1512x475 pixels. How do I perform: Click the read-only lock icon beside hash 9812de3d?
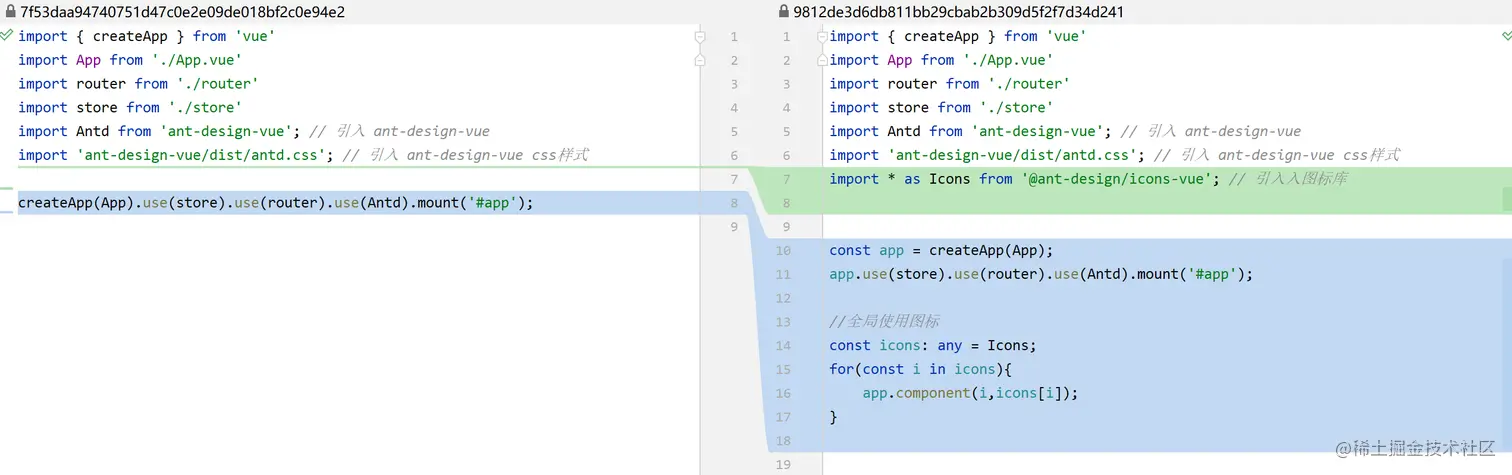[784, 12]
